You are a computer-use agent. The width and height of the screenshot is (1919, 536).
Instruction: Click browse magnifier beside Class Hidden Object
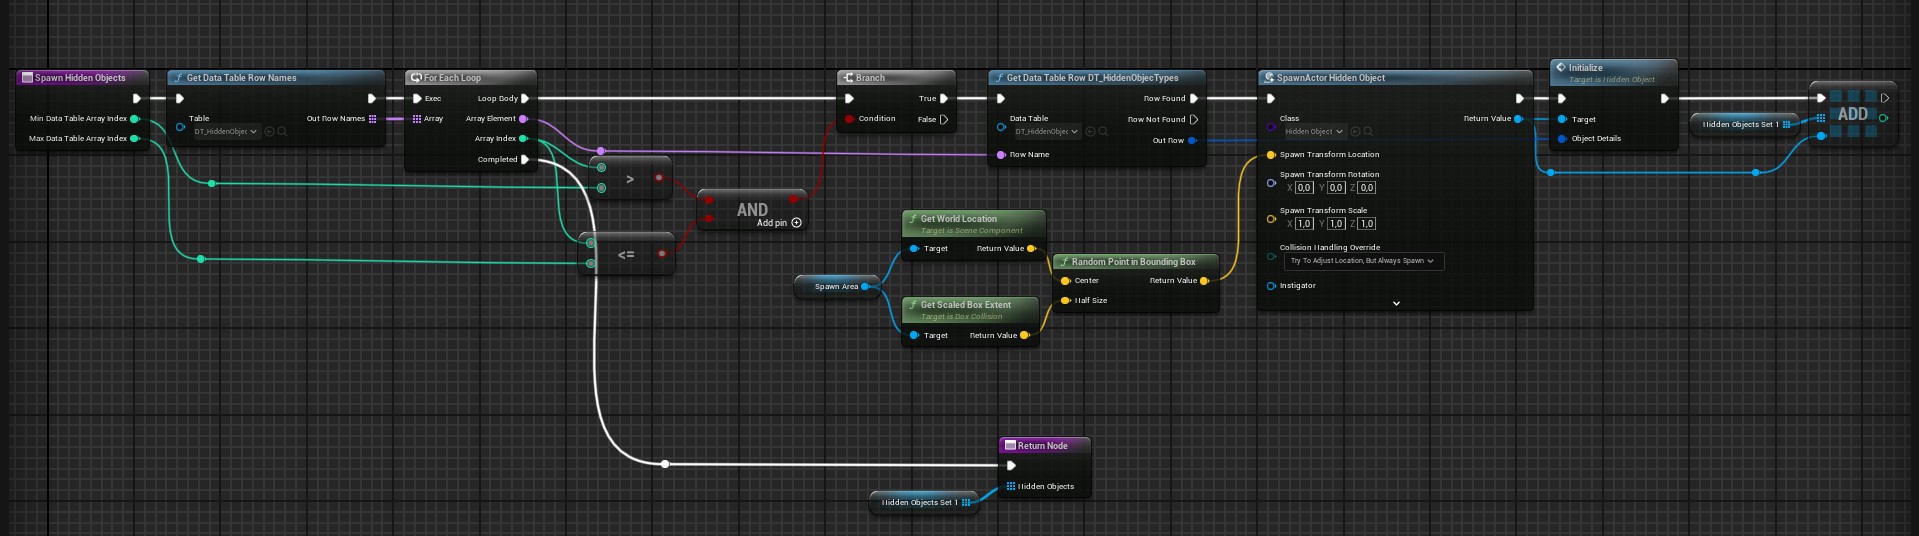pos(1368,132)
